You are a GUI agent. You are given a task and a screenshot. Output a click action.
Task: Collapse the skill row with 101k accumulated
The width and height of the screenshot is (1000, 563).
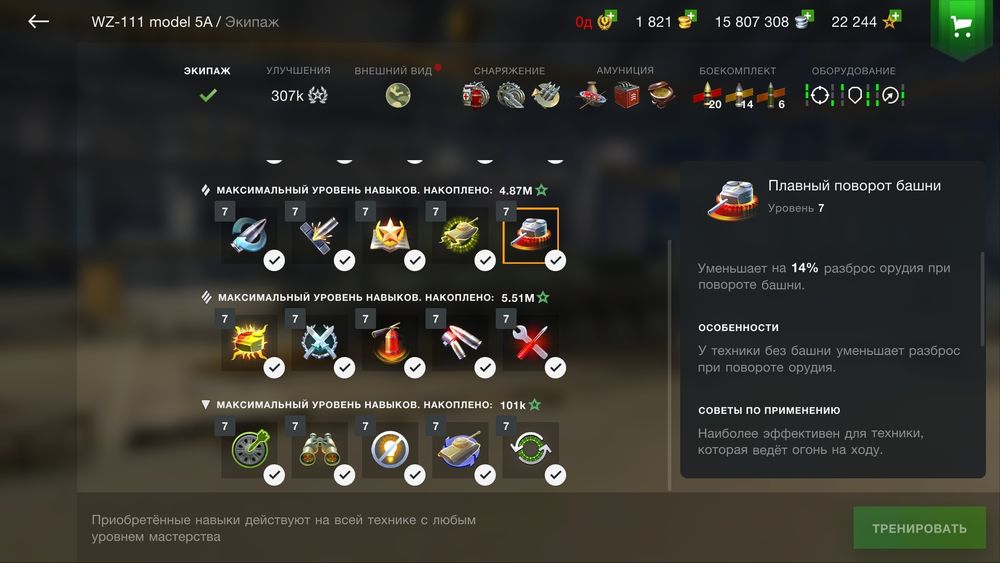point(205,405)
